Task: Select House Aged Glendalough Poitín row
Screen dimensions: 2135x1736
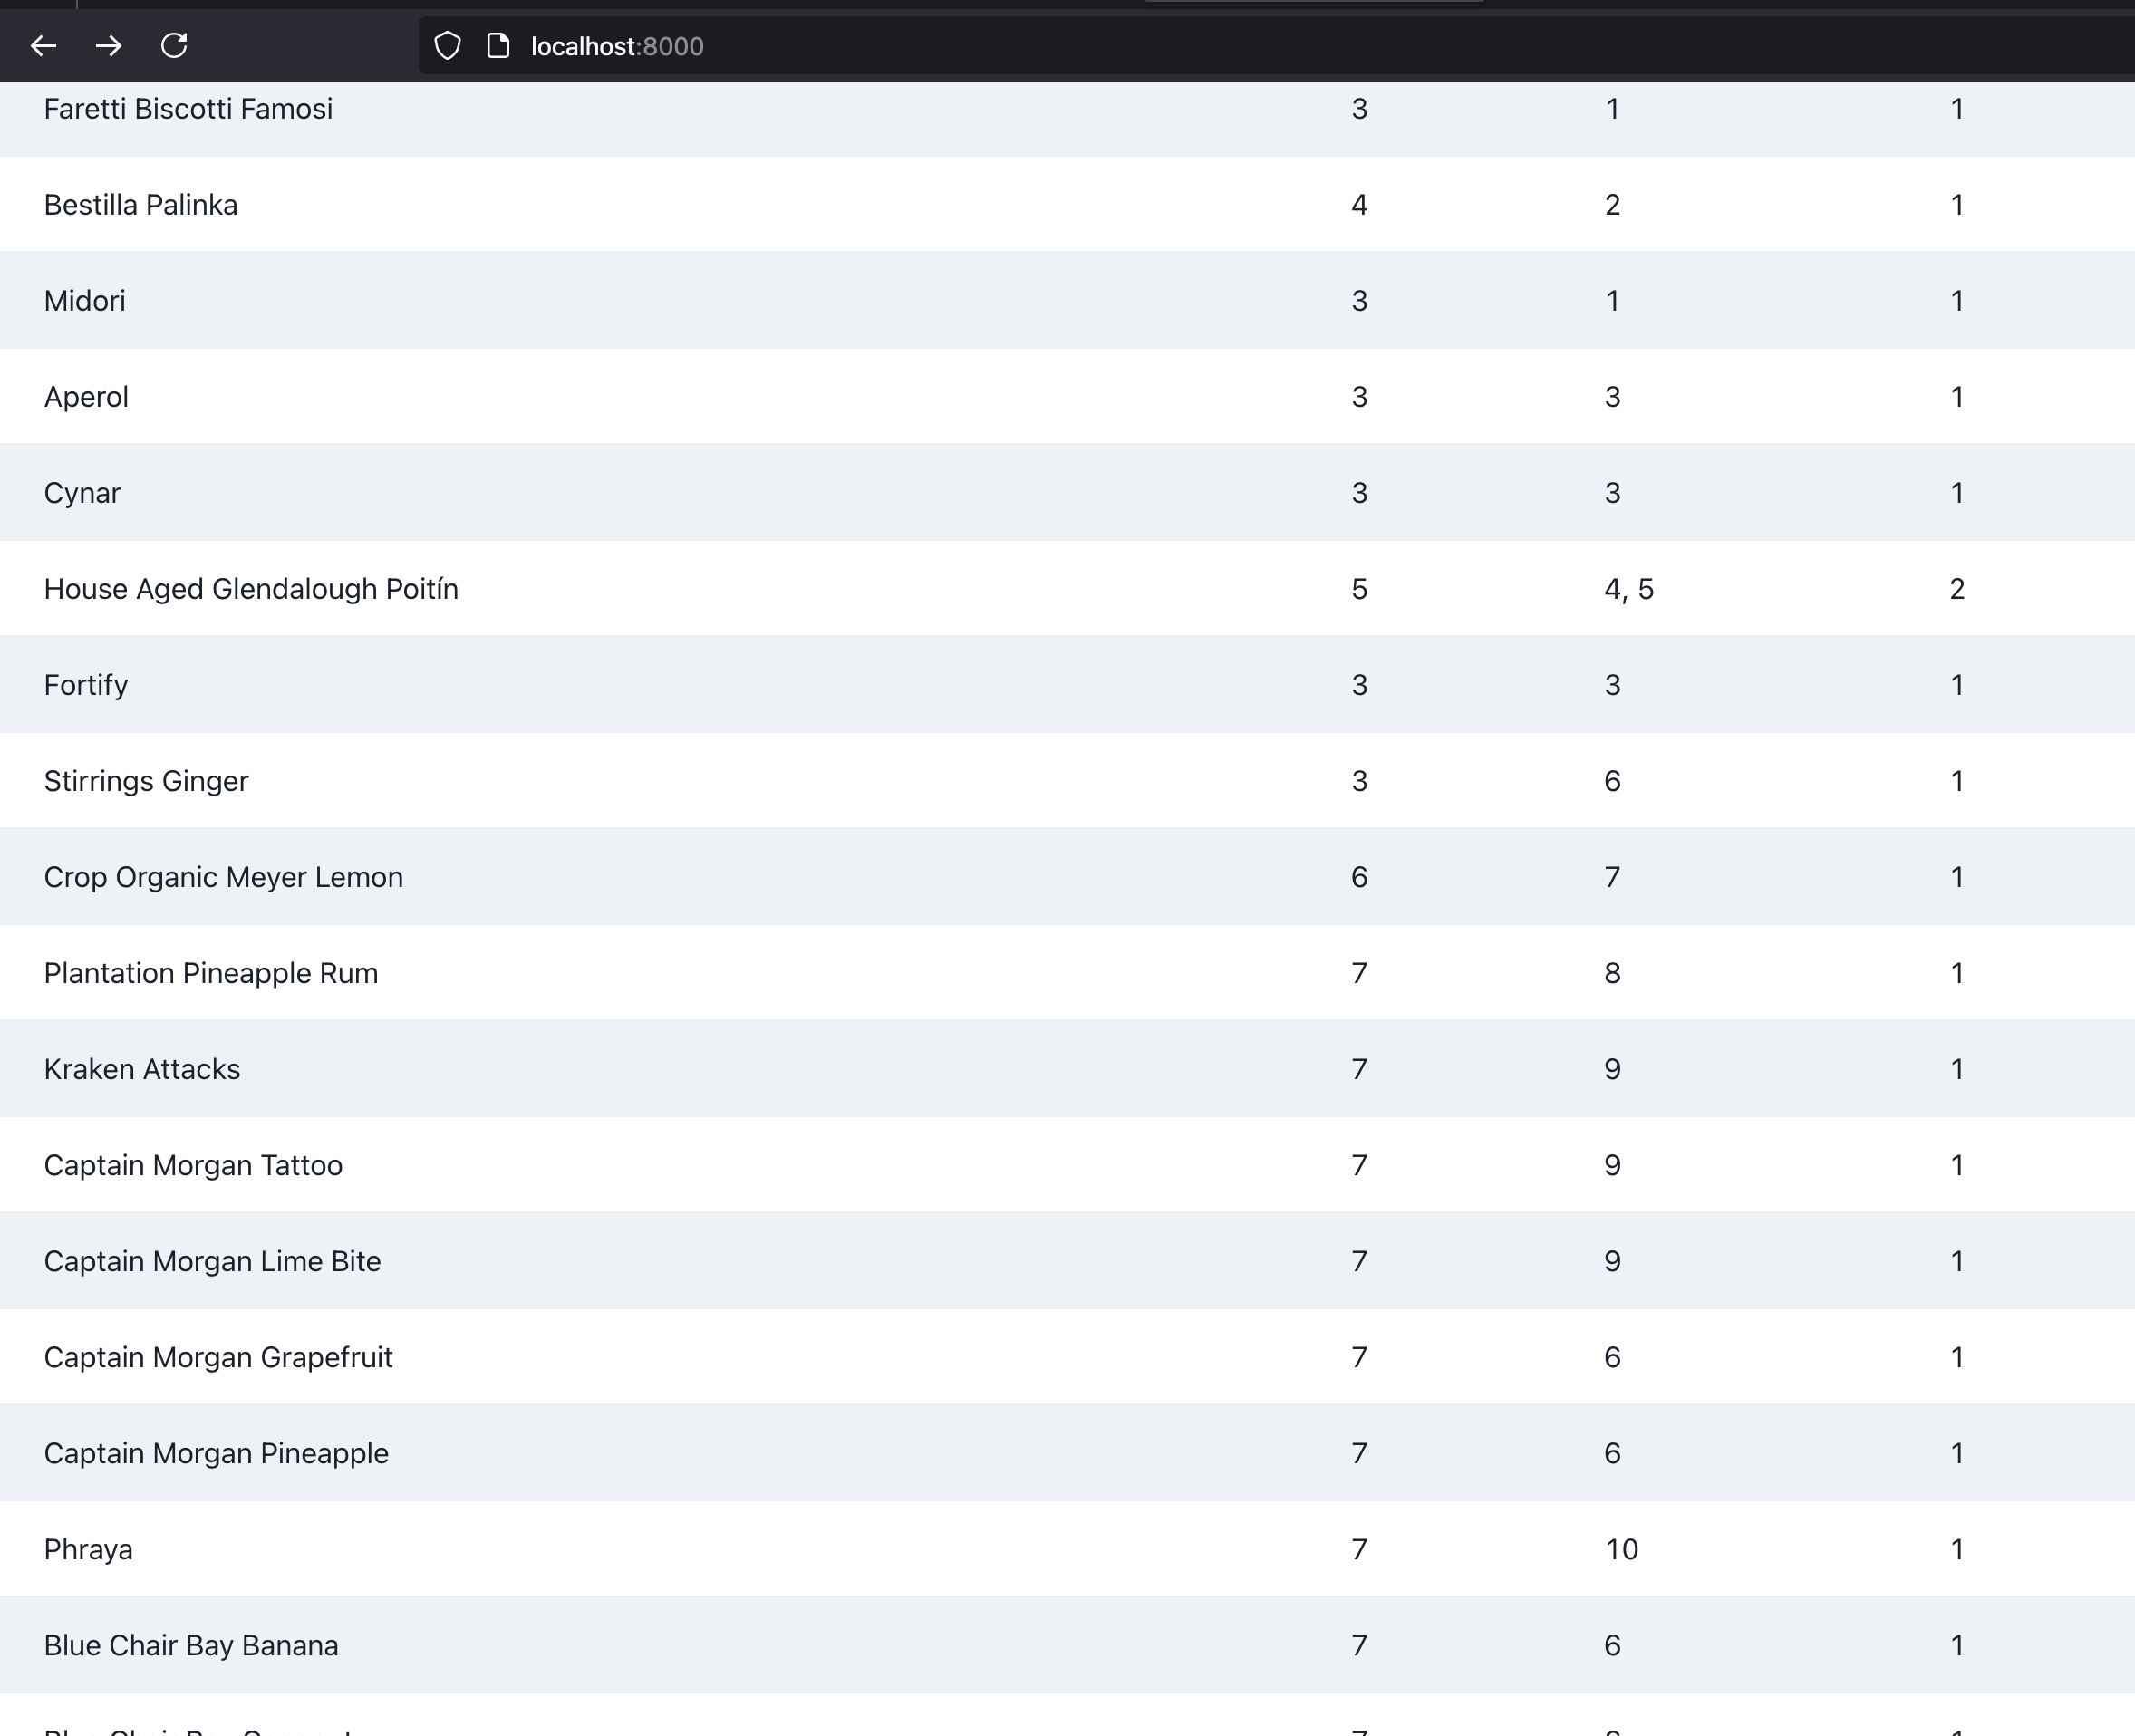Action: tap(251, 589)
